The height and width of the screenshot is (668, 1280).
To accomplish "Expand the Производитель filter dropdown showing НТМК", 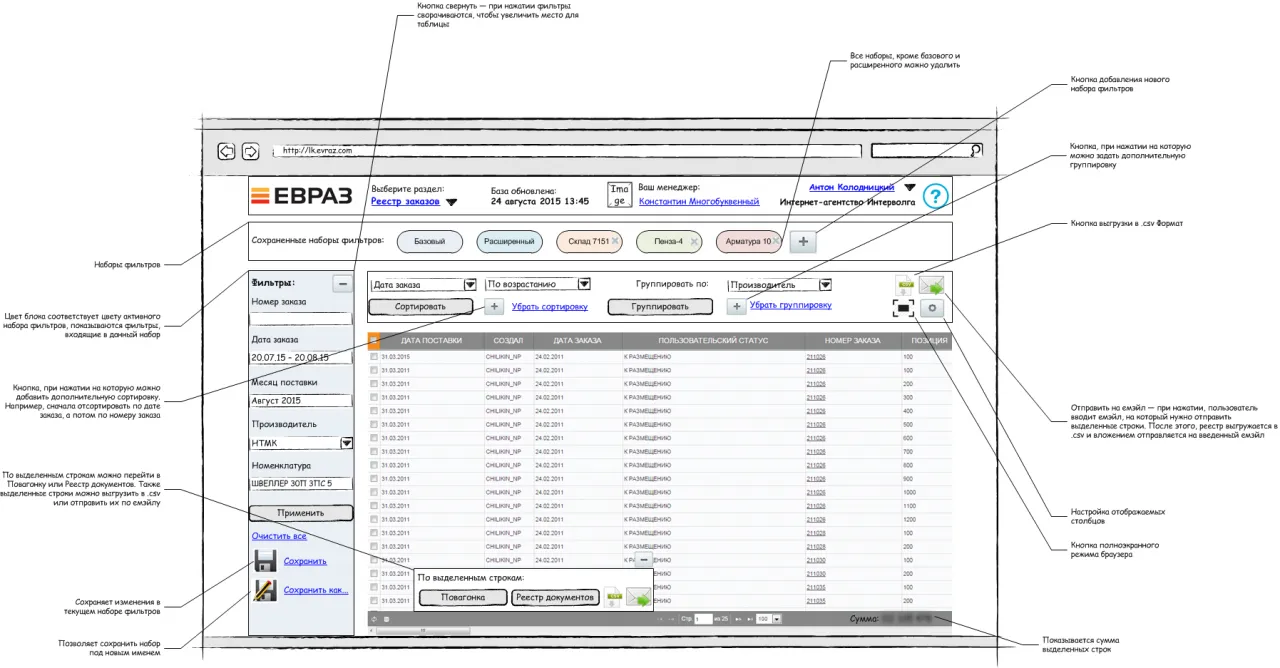I will point(346,443).
